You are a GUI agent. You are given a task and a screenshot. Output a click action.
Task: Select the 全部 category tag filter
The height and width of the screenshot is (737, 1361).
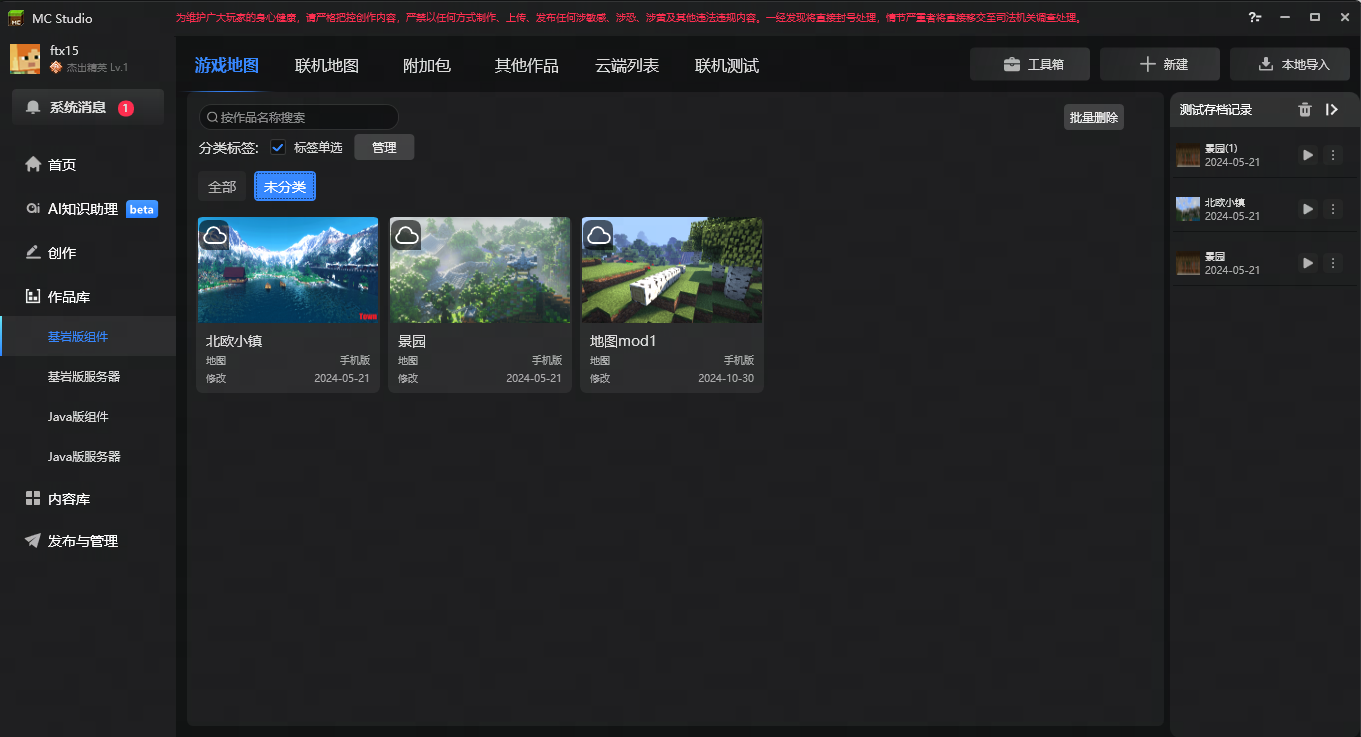[222, 187]
